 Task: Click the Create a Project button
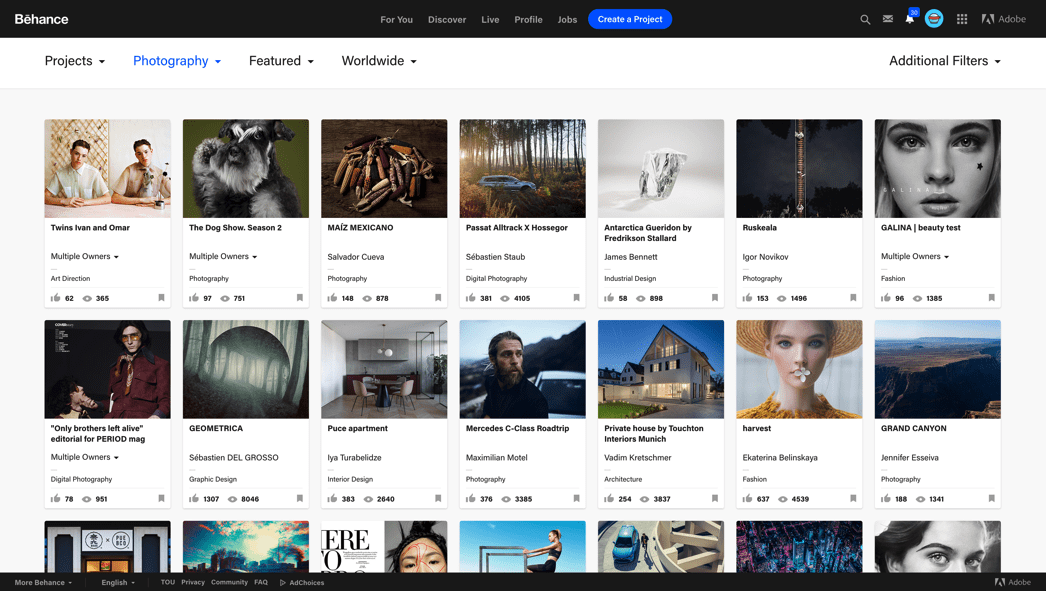click(x=629, y=19)
